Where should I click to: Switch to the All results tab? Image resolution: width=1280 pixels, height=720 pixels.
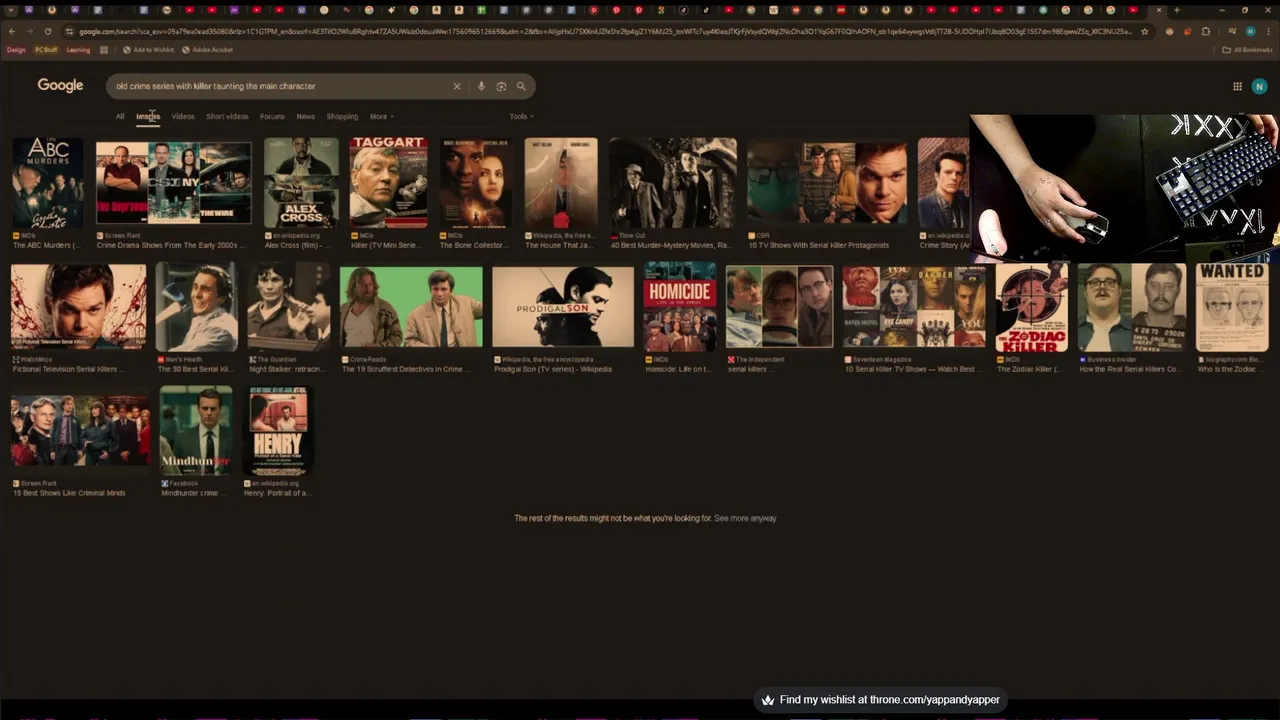point(120,116)
